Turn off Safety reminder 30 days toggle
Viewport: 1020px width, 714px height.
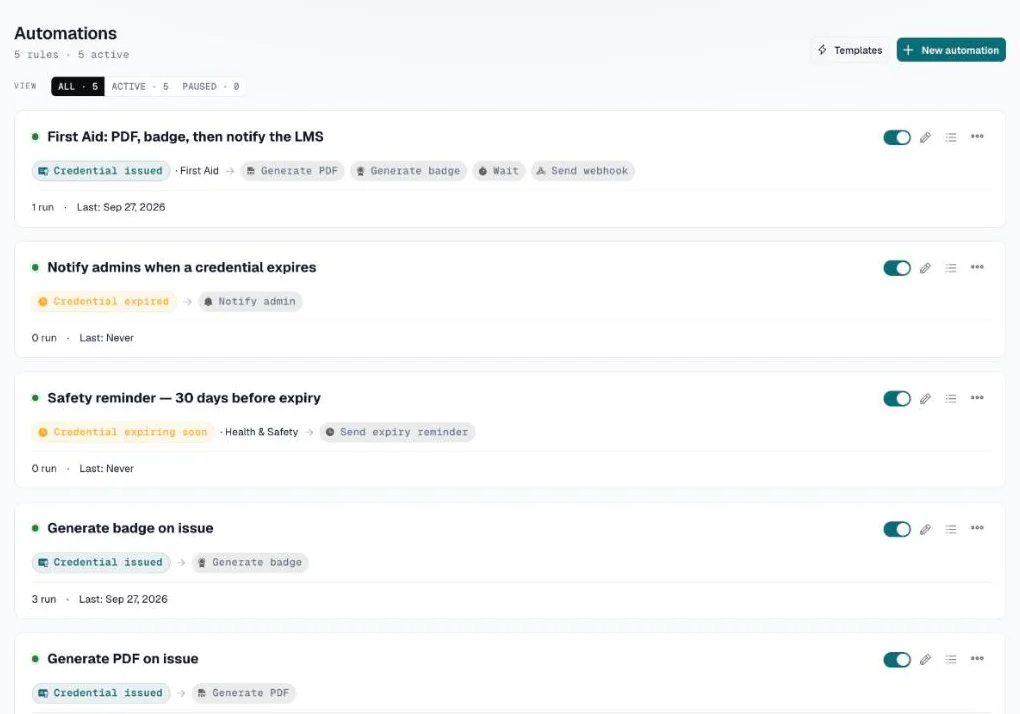896,399
